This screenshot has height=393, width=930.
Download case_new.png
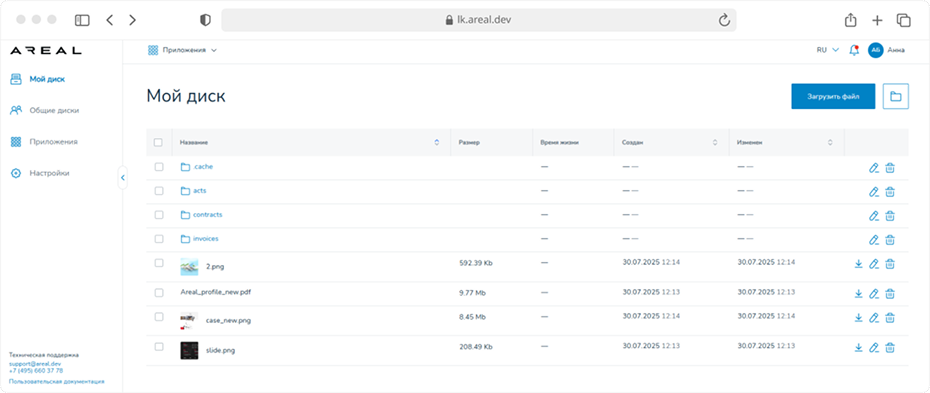click(x=858, y=318)
